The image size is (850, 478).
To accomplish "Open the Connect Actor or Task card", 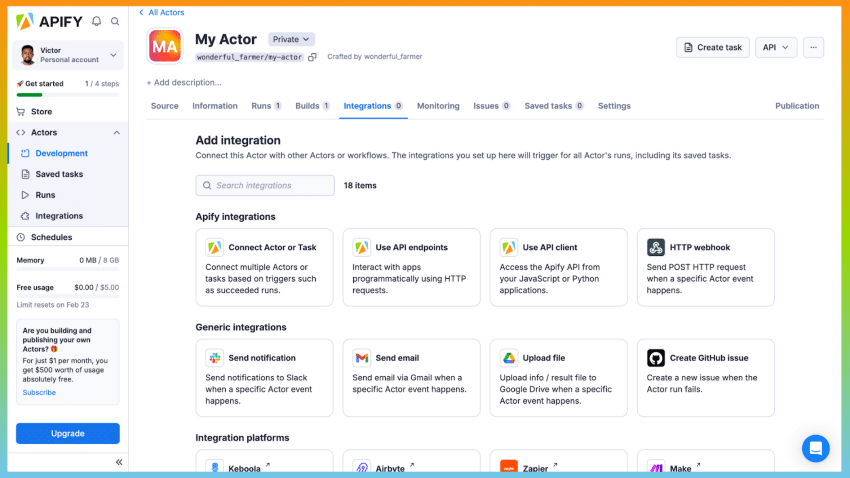I will pos(265,267).
